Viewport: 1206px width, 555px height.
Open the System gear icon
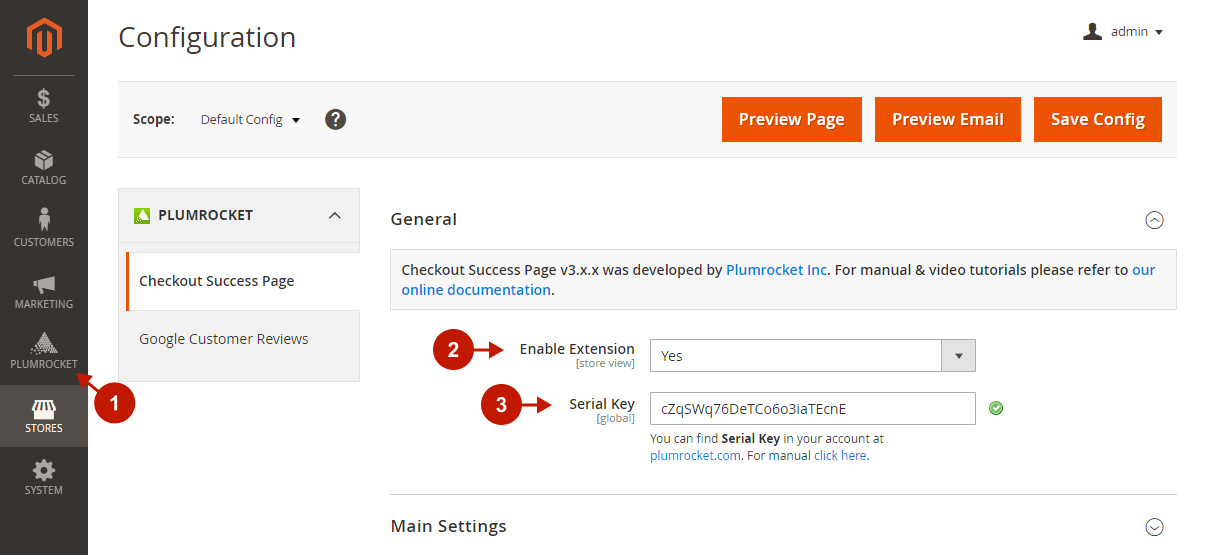coord(44,471)
